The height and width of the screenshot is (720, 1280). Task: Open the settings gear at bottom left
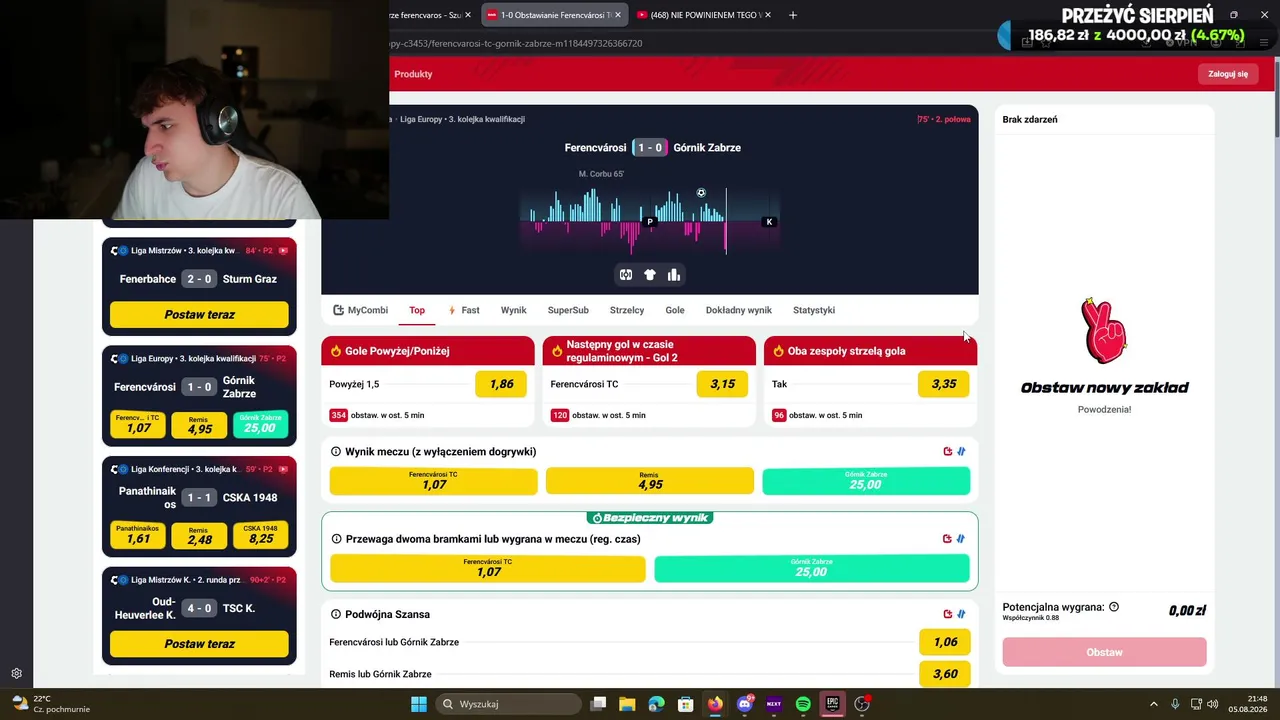pyautogui.click(x=16, y=674)
